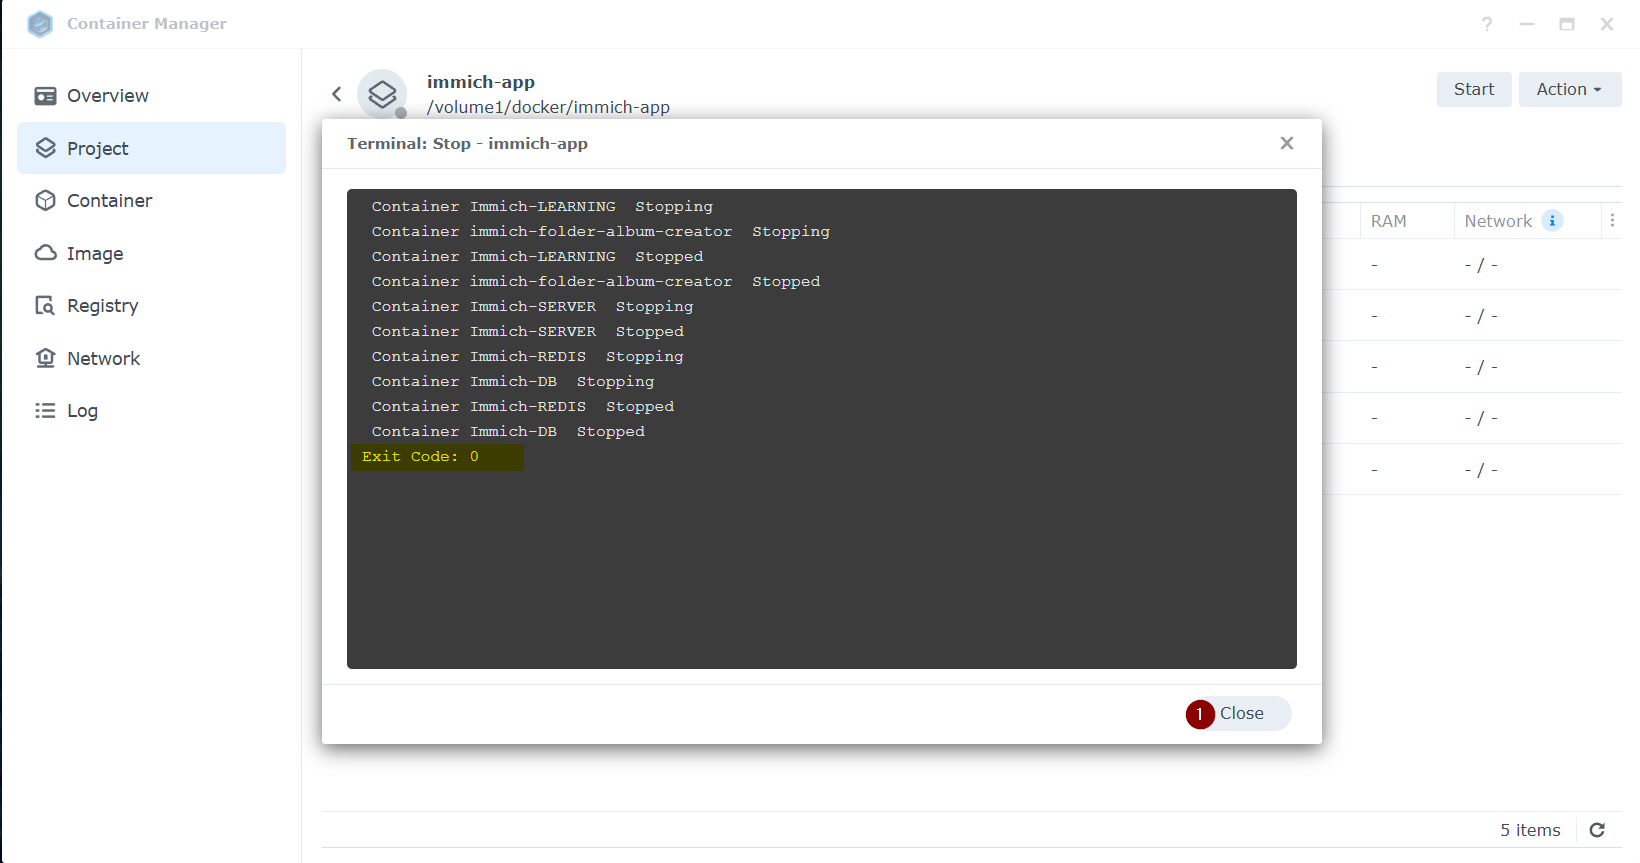Open the table column options menu
The height and width of the screenshot is (863, 1640).
(x=1612, y=220)
